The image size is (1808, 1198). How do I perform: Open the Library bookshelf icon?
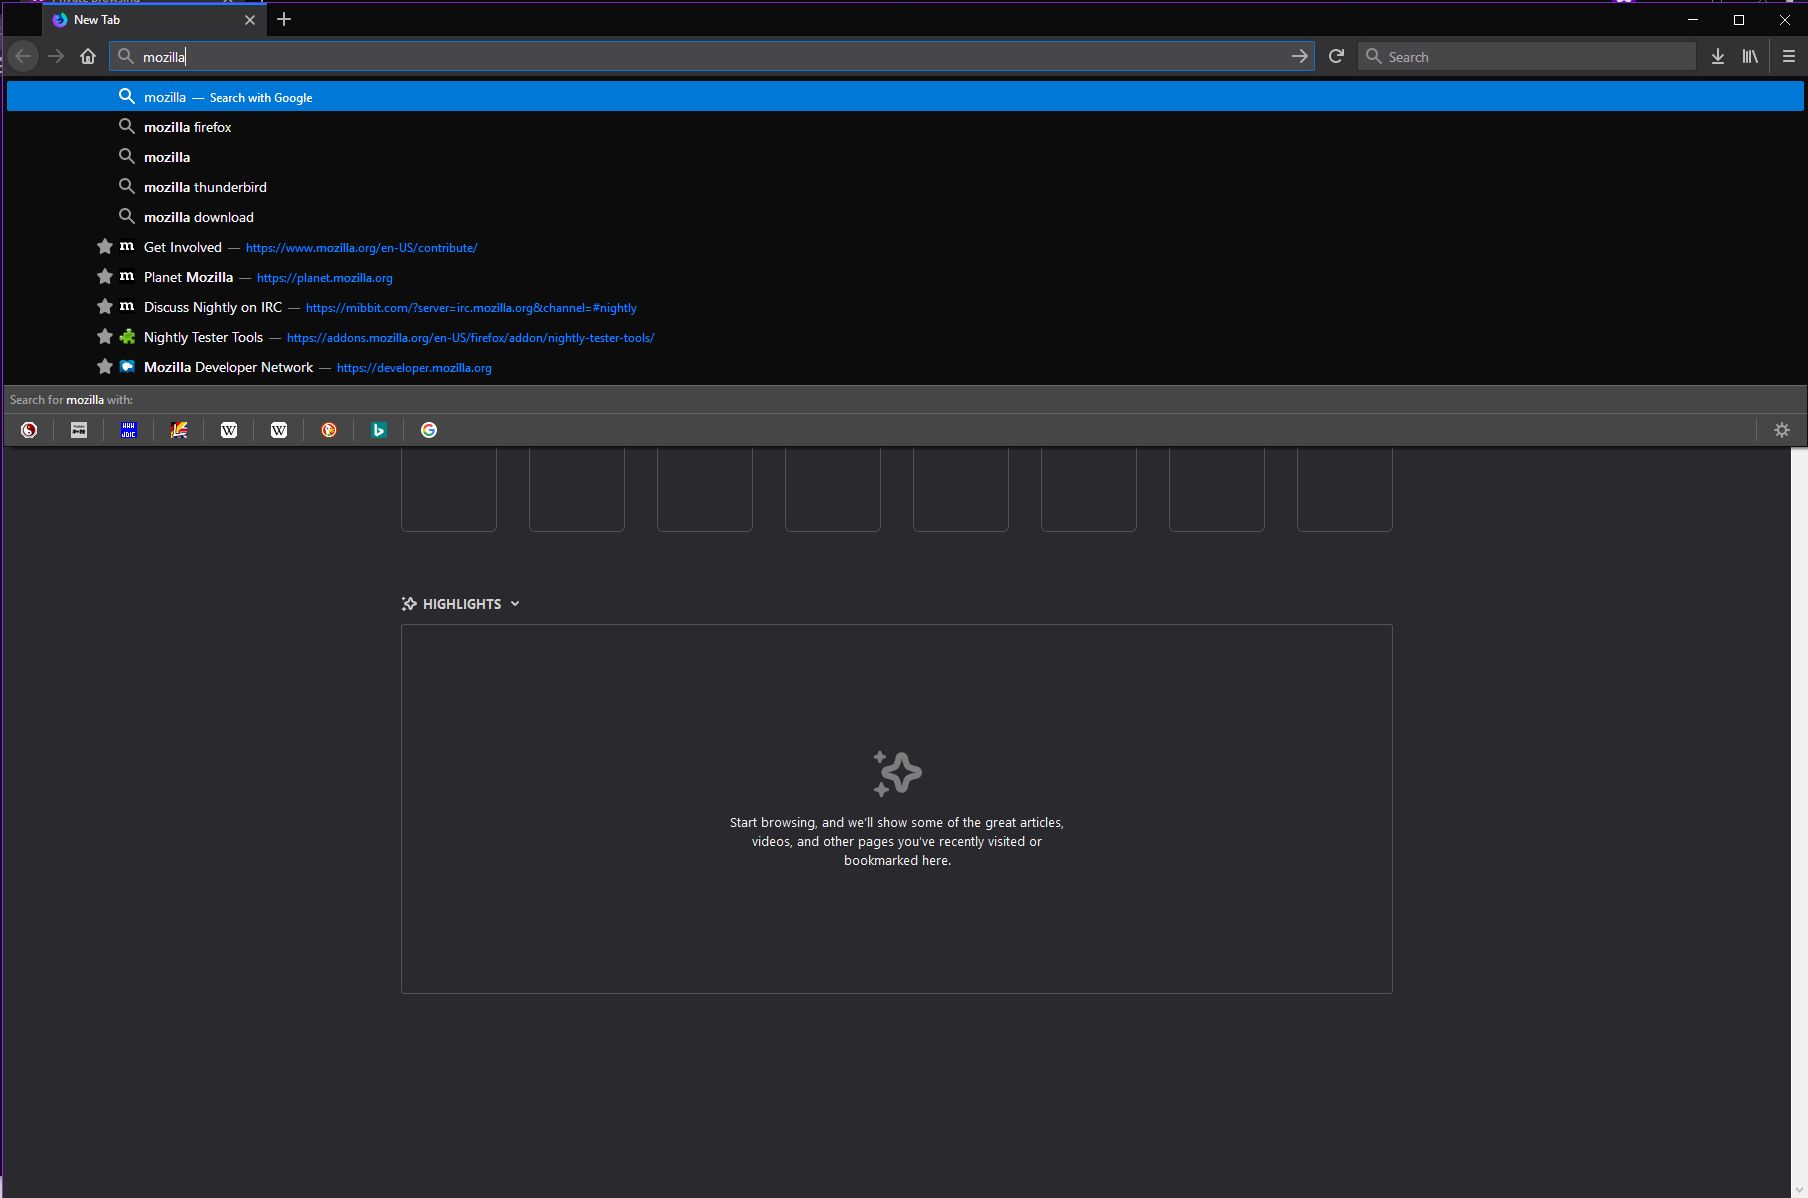(x=1750, y=57)
